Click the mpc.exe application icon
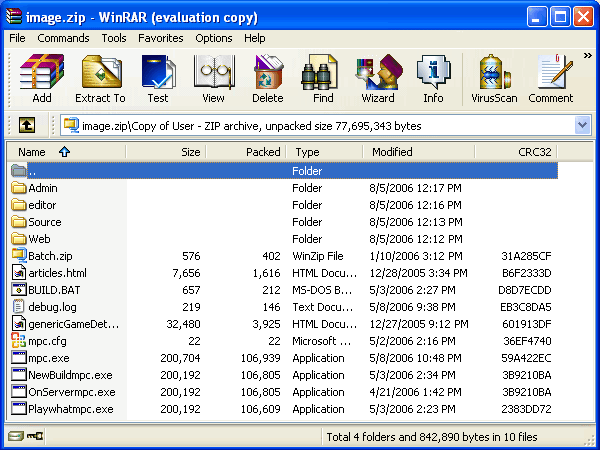 tap(18, 358)
